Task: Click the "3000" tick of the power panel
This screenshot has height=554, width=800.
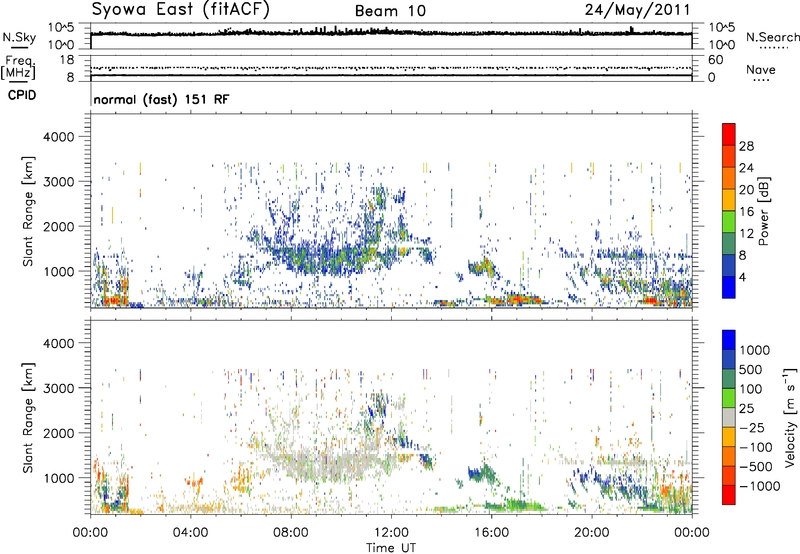Action: (59, 182)
